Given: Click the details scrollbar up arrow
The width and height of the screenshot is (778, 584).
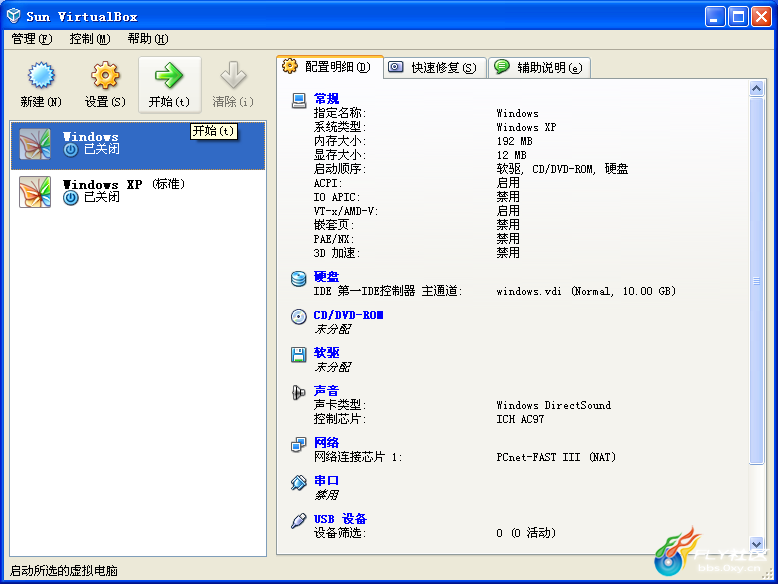Looking at the screenshot, I should (756, 89).
